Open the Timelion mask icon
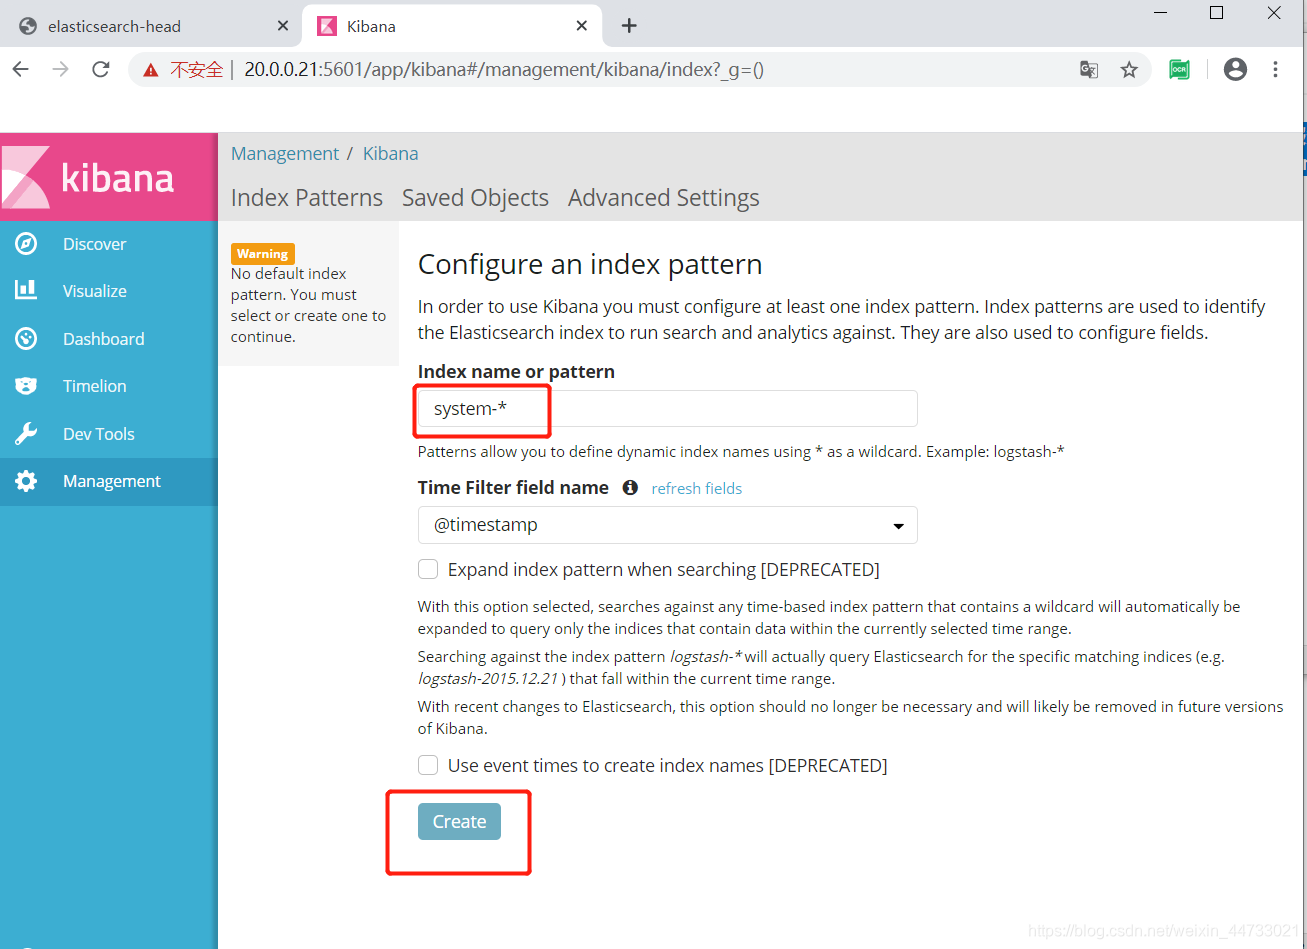The height and width of the screenshot is (949, 1307). (x=26, y=386)
